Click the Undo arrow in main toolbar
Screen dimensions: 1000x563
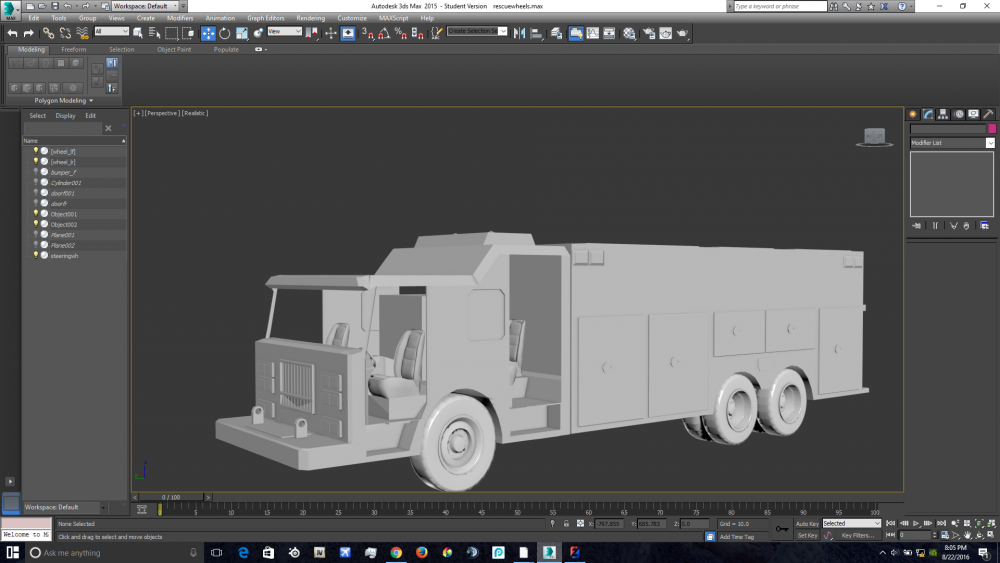tap(12, 33)
